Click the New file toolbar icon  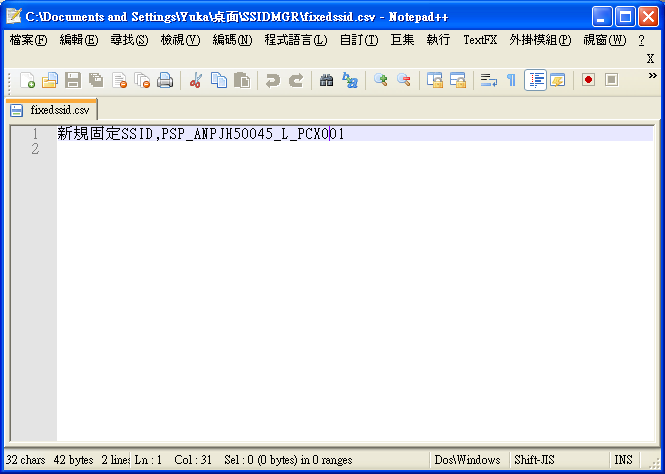click(x=27, y=80)
